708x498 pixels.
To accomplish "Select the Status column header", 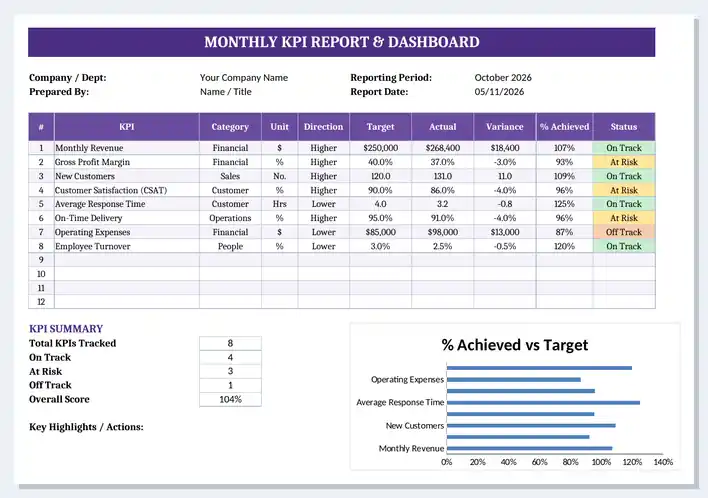I will [624, 127].
